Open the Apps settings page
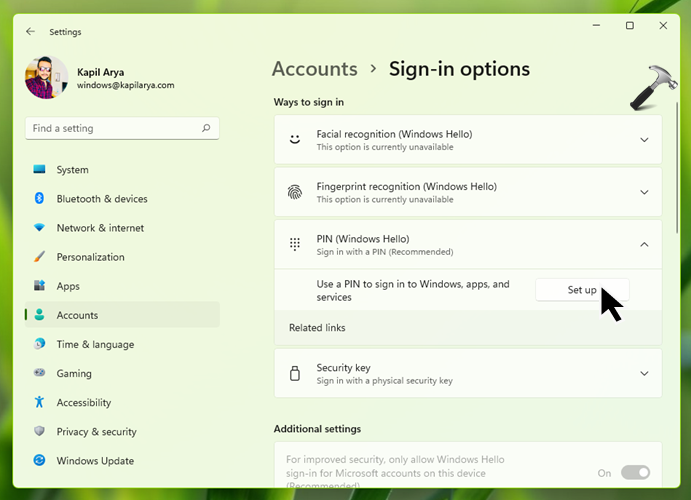Screen dimensions: 691x500 68,286
